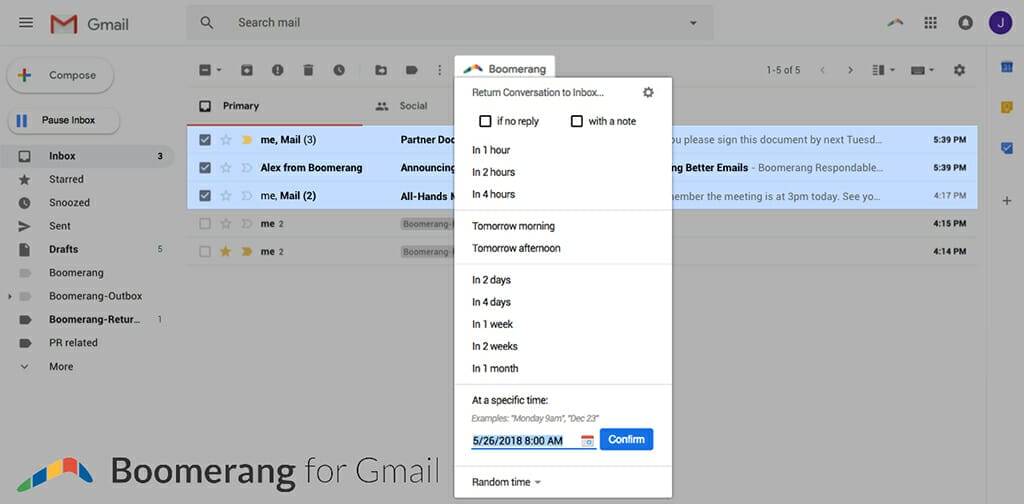Click the Gmail logo
1024x504 pixels.
pos(89,24)
